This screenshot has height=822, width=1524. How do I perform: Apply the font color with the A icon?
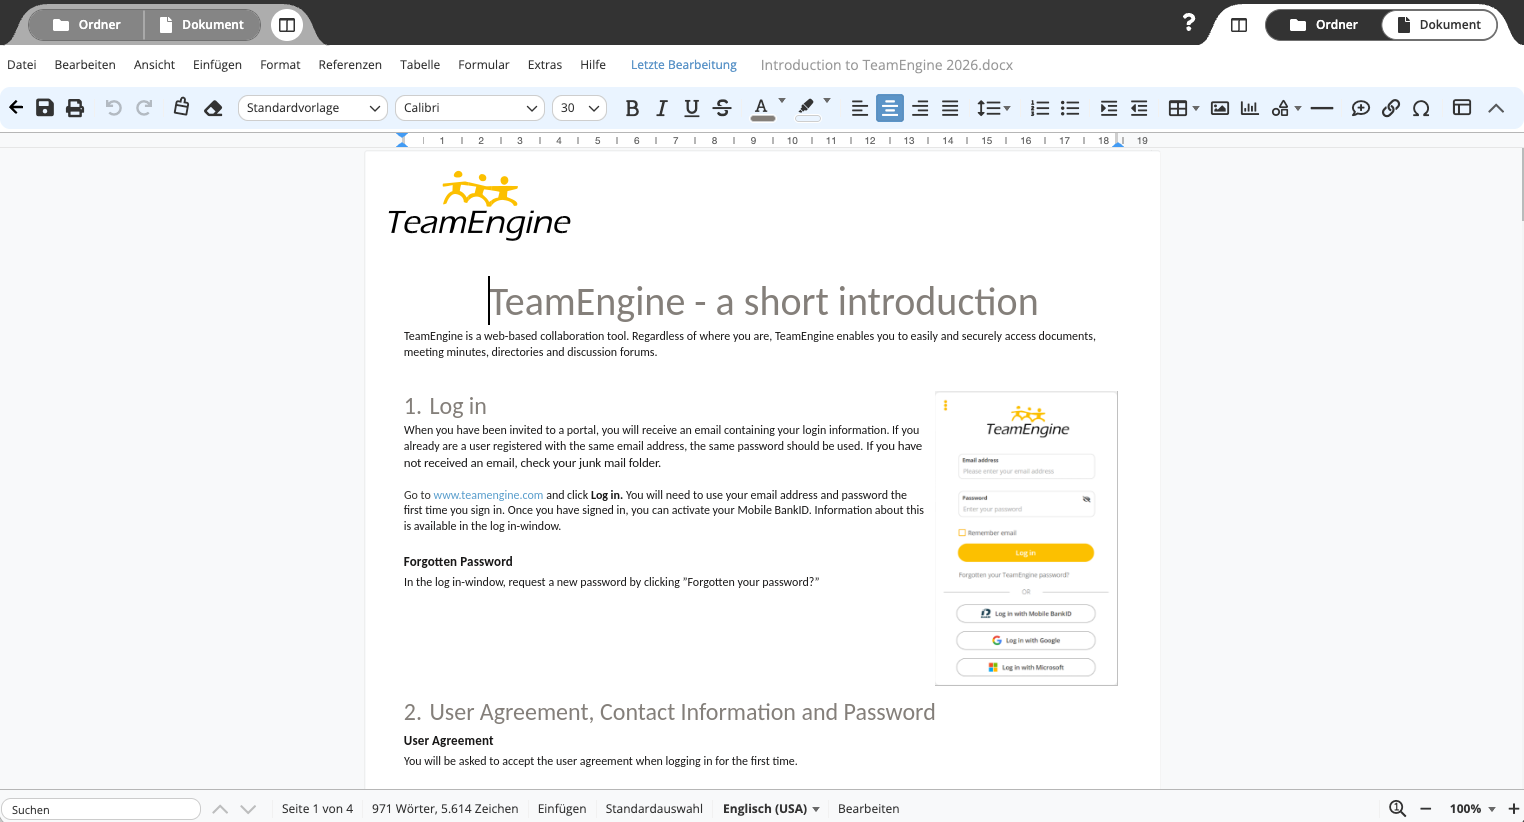(762, 108)
